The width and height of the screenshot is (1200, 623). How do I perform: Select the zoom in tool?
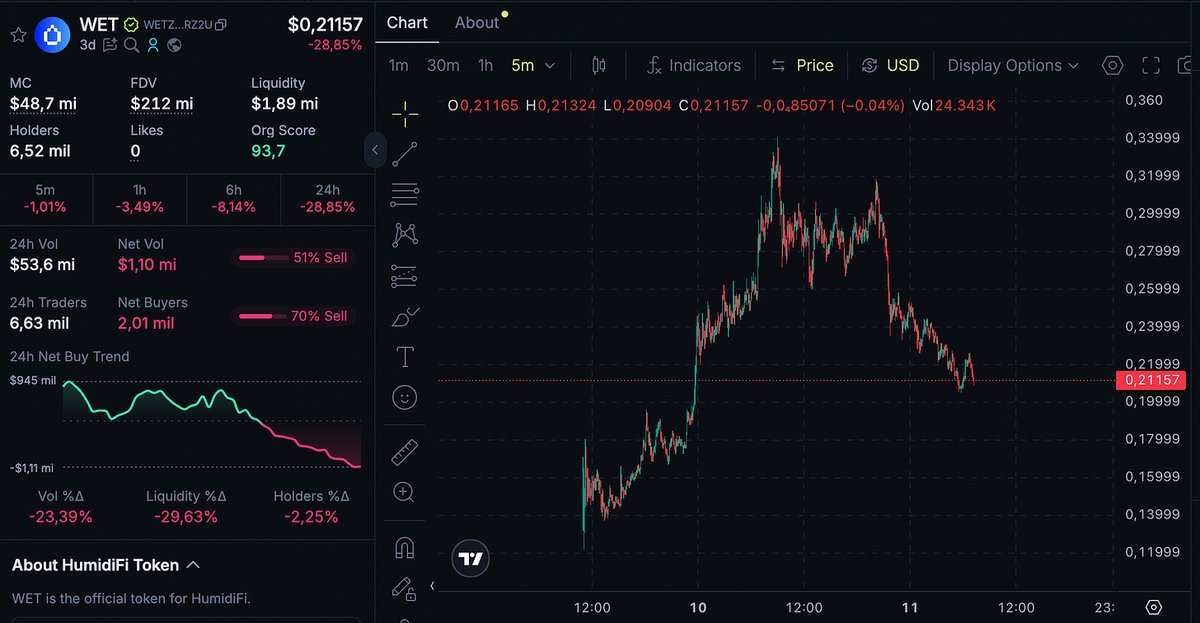pyautogui.click(x=405, y=492)
